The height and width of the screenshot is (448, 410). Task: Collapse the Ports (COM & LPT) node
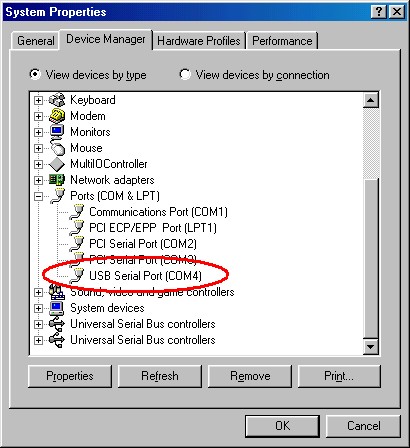(x=38, y=196)
